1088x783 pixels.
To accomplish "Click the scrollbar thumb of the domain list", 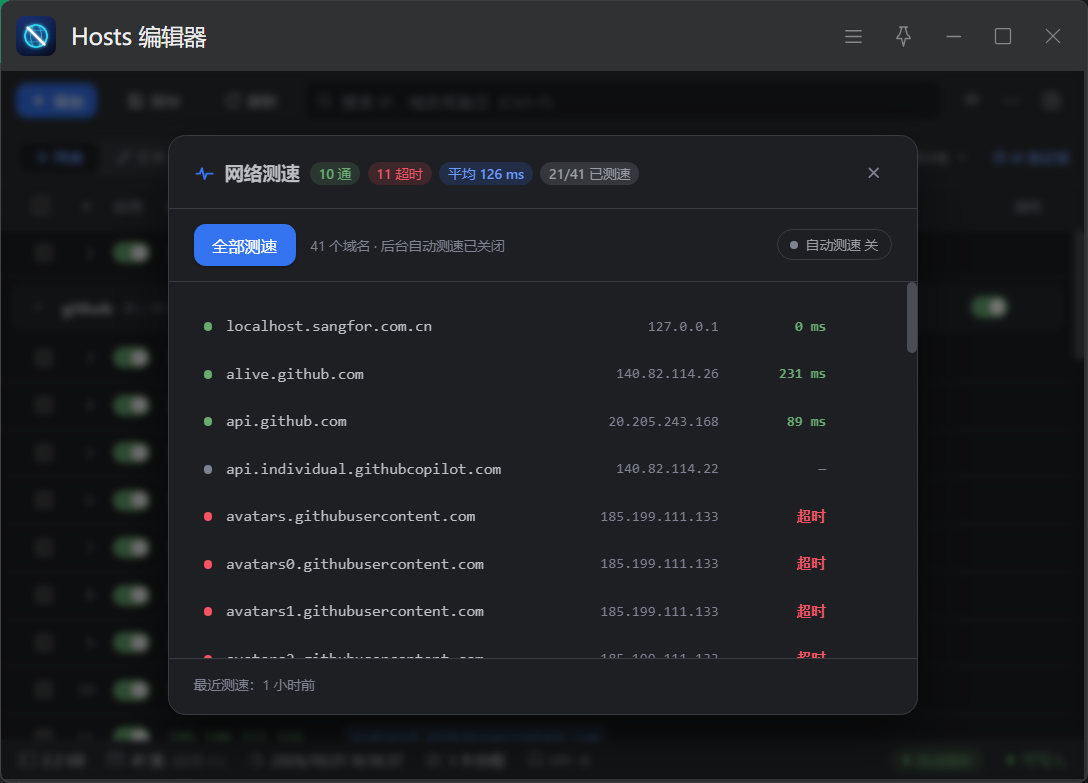I will 912,317.
